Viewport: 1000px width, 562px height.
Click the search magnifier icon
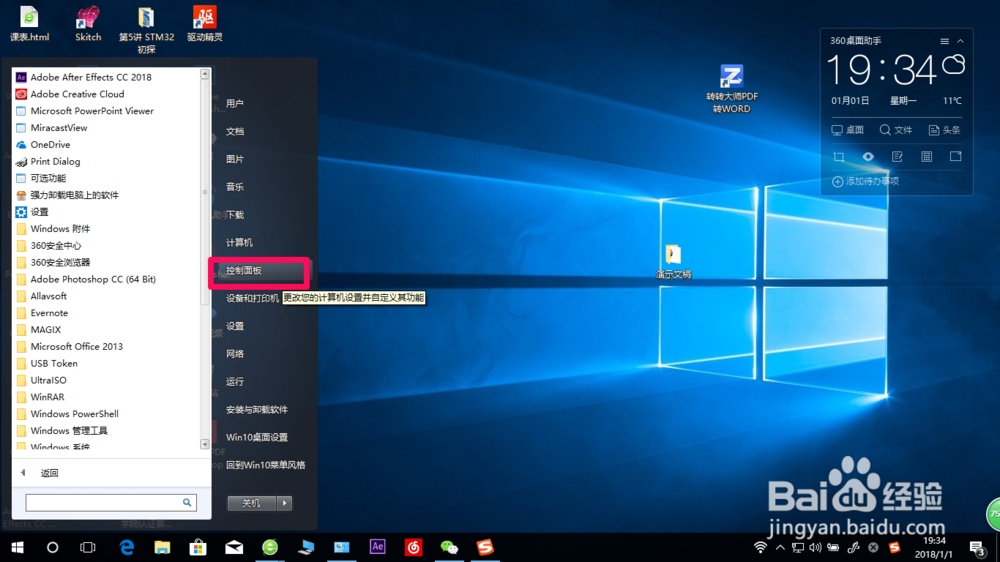click(x=187, y=503)
